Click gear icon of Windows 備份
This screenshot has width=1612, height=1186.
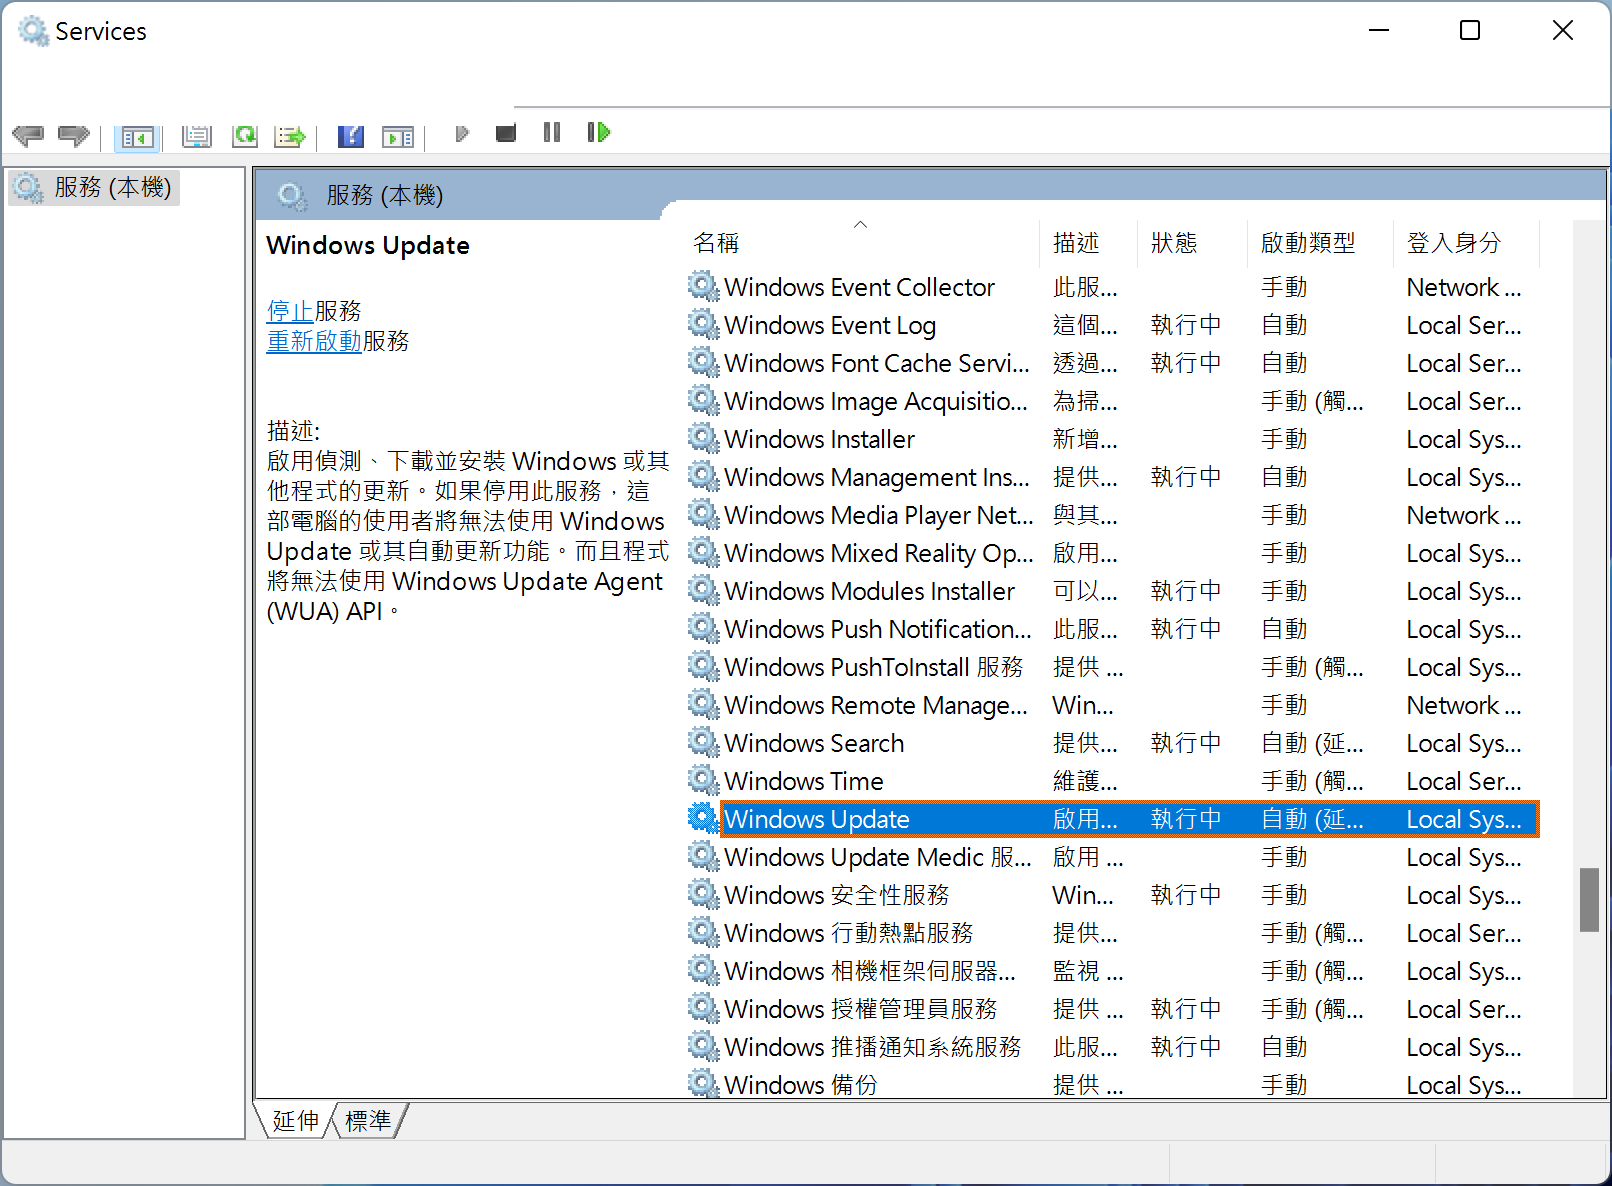[x=704, y=1083]
